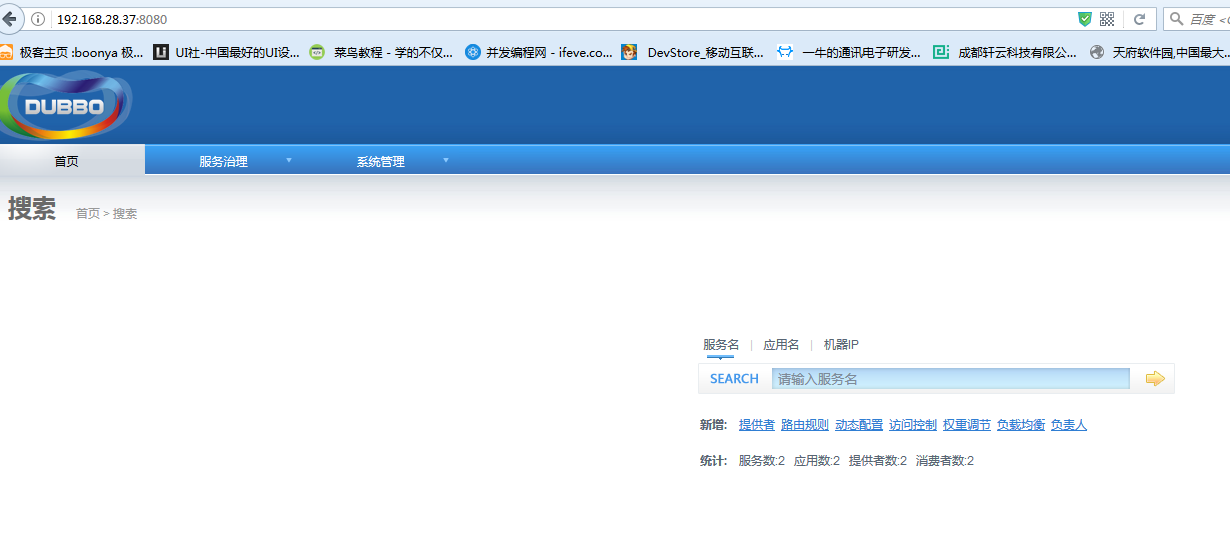Switch to the 机器IP search tab

pyautogui.click(x=841, y=345)
